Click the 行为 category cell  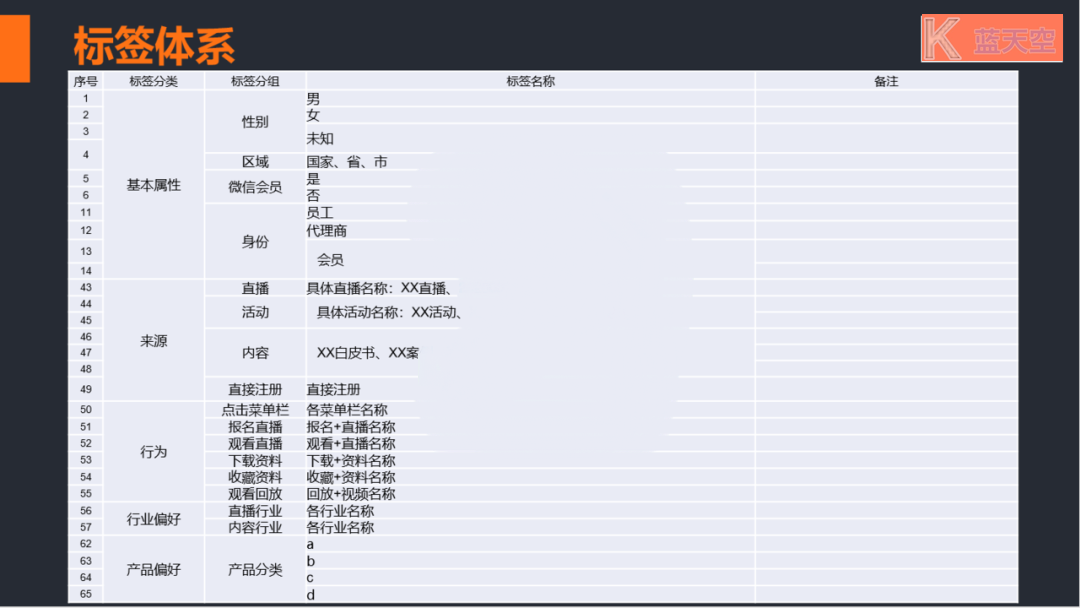pos(153,452)
